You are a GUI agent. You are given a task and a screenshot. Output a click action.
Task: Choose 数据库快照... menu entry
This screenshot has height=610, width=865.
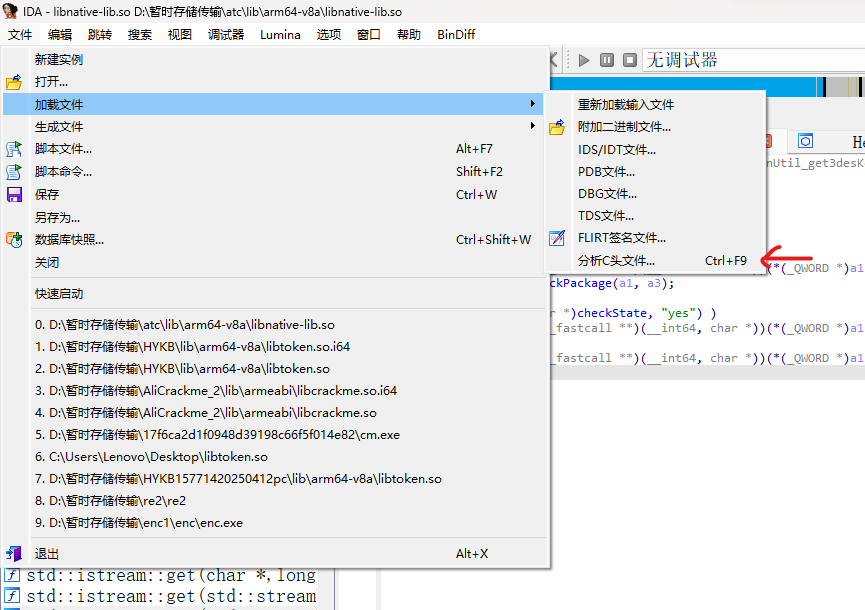coord(273,239)
